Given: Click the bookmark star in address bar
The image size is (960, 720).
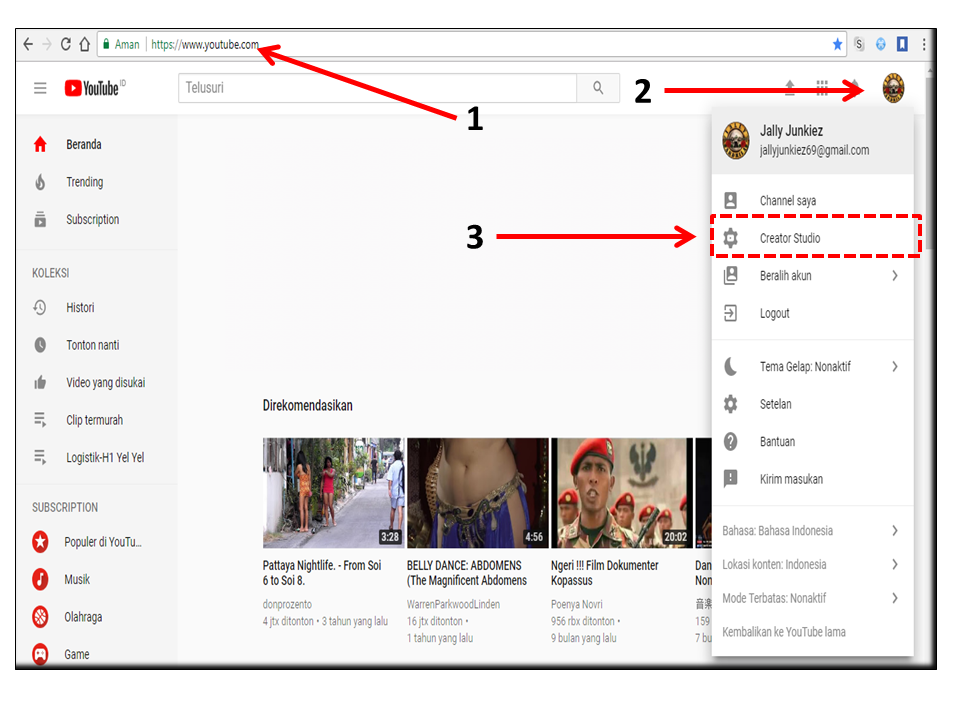Looking at the screenshot, I should 837,44.
